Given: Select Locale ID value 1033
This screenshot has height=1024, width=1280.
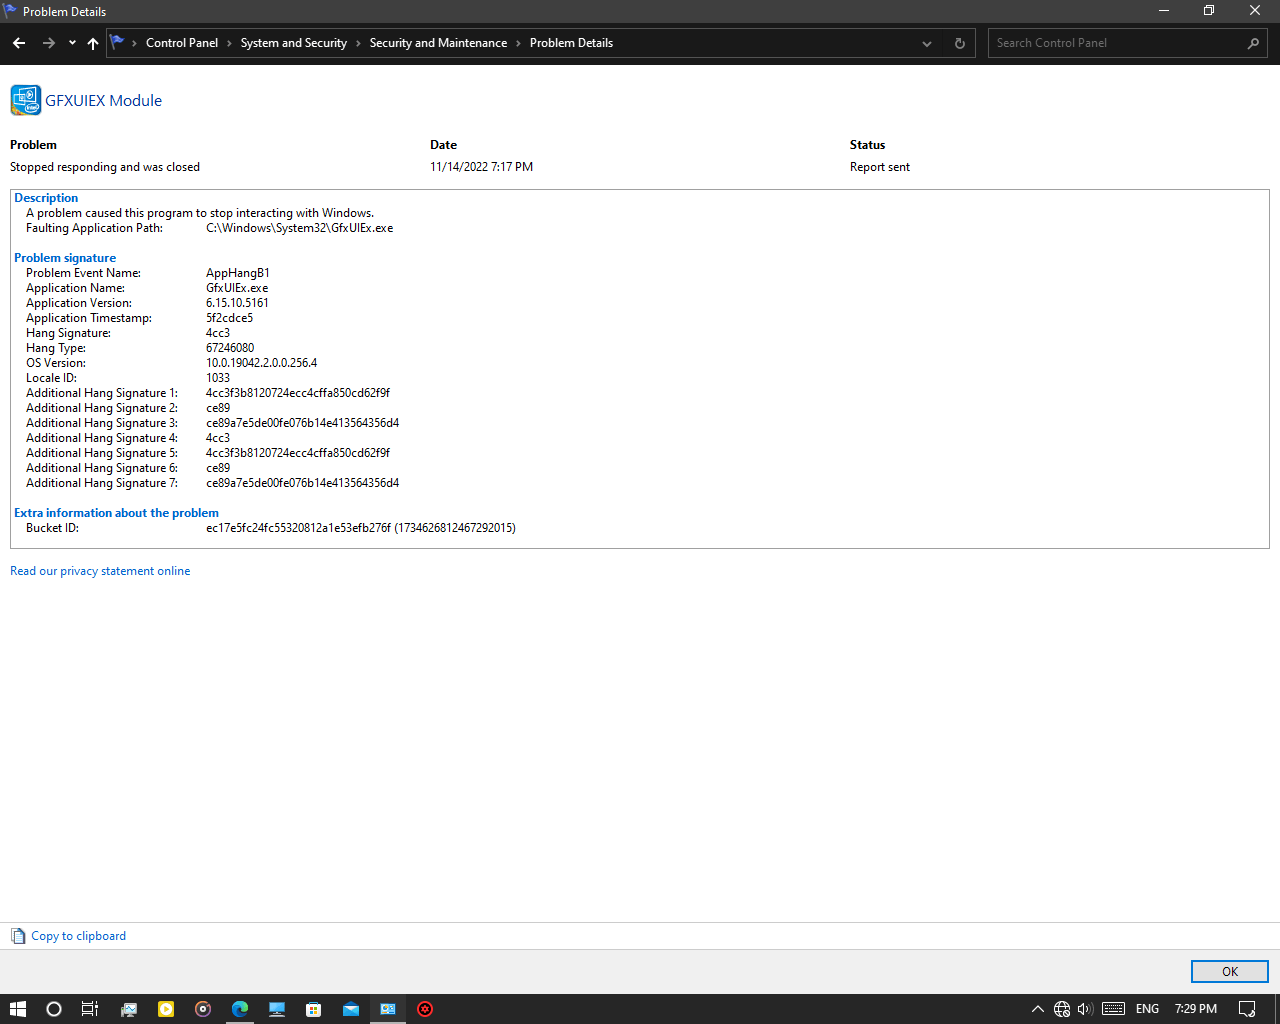Looking at the screenshot, I should pos(218,378).
